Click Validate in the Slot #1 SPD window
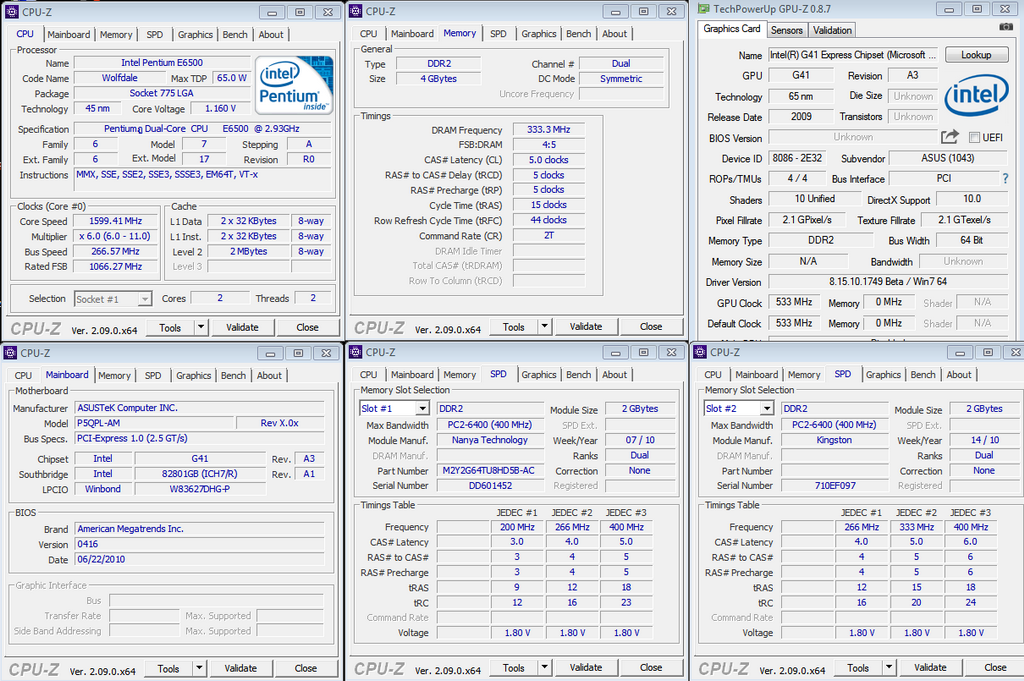The image size is (1024, 681). tap(586, 667)
